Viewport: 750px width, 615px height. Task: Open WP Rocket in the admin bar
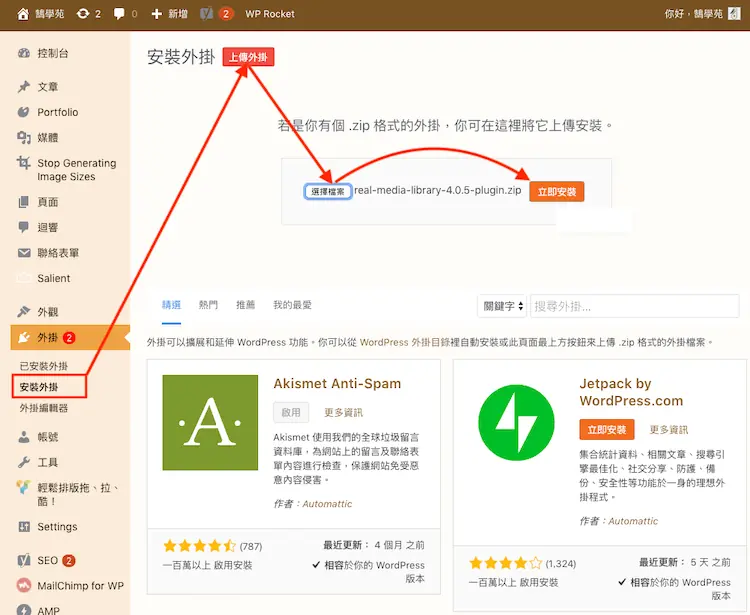click(x=270, y=14)
